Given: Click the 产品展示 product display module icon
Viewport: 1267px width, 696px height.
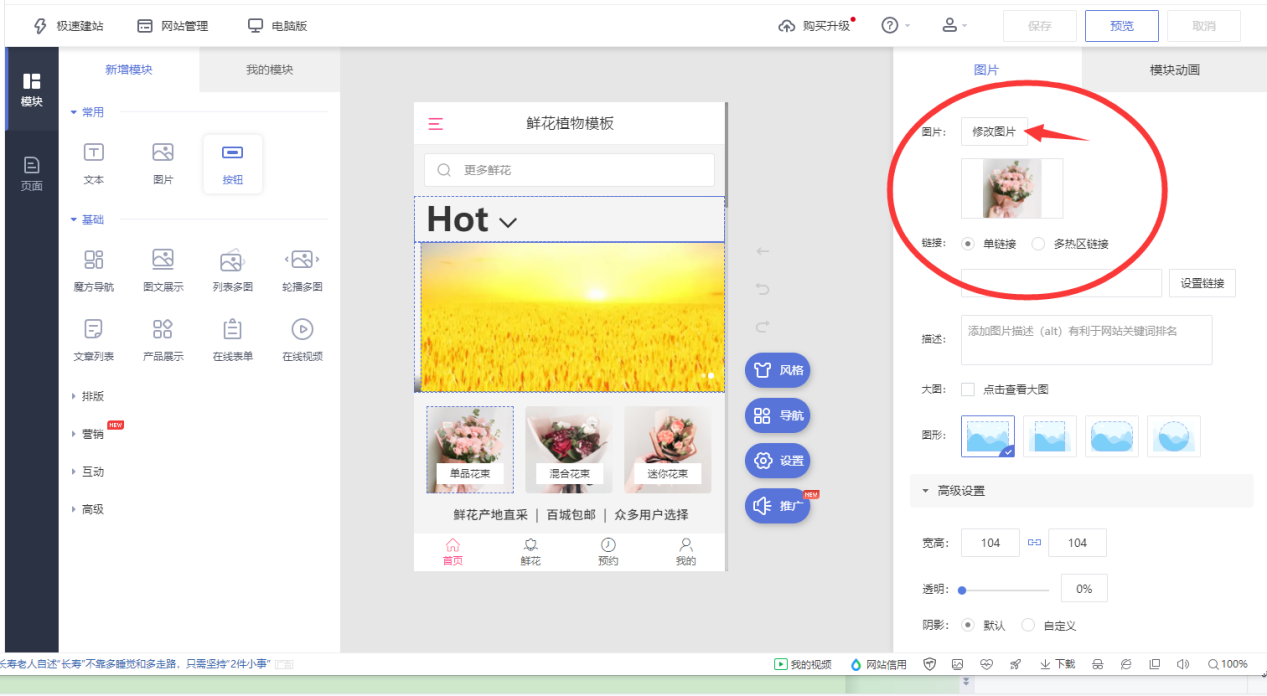Looking at the screenshot, I should (x=163, y=335).
